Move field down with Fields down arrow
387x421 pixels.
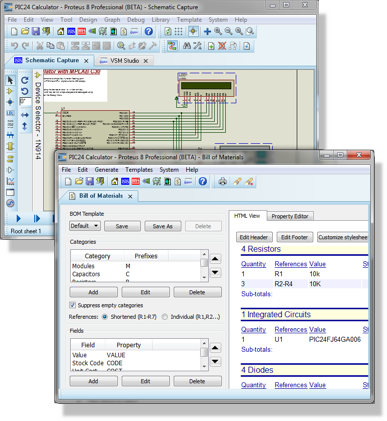215,361
